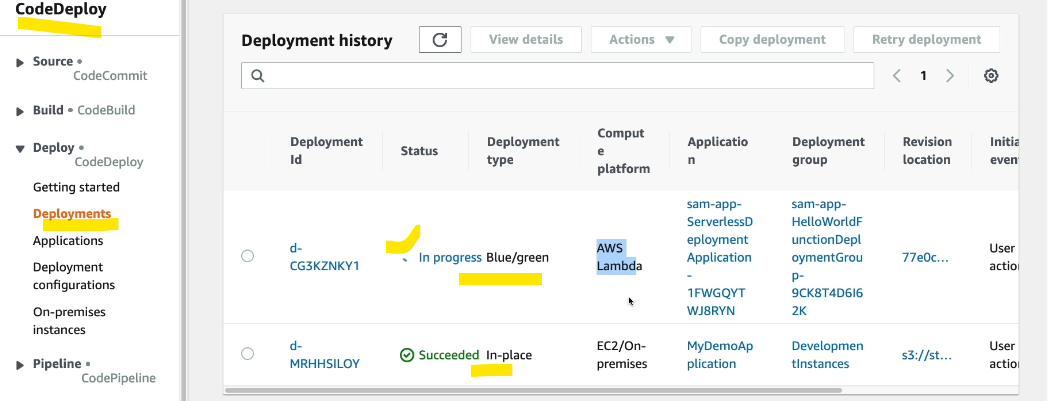The width and height of the screenshot is (1058, 401).
Task: Expand the Source CodeCommit section
Action: coord(20,63)
